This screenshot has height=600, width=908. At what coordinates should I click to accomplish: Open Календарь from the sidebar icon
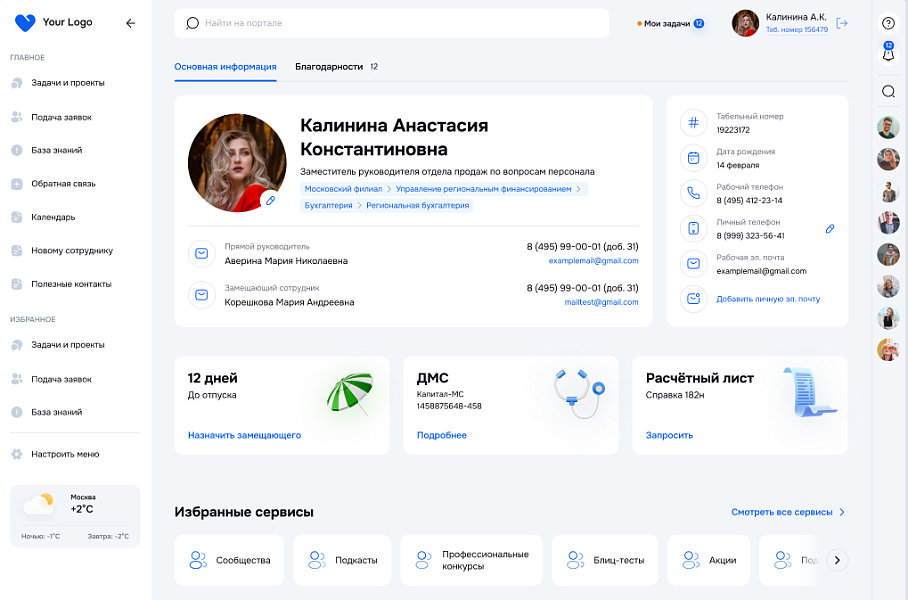coord(16,217)
